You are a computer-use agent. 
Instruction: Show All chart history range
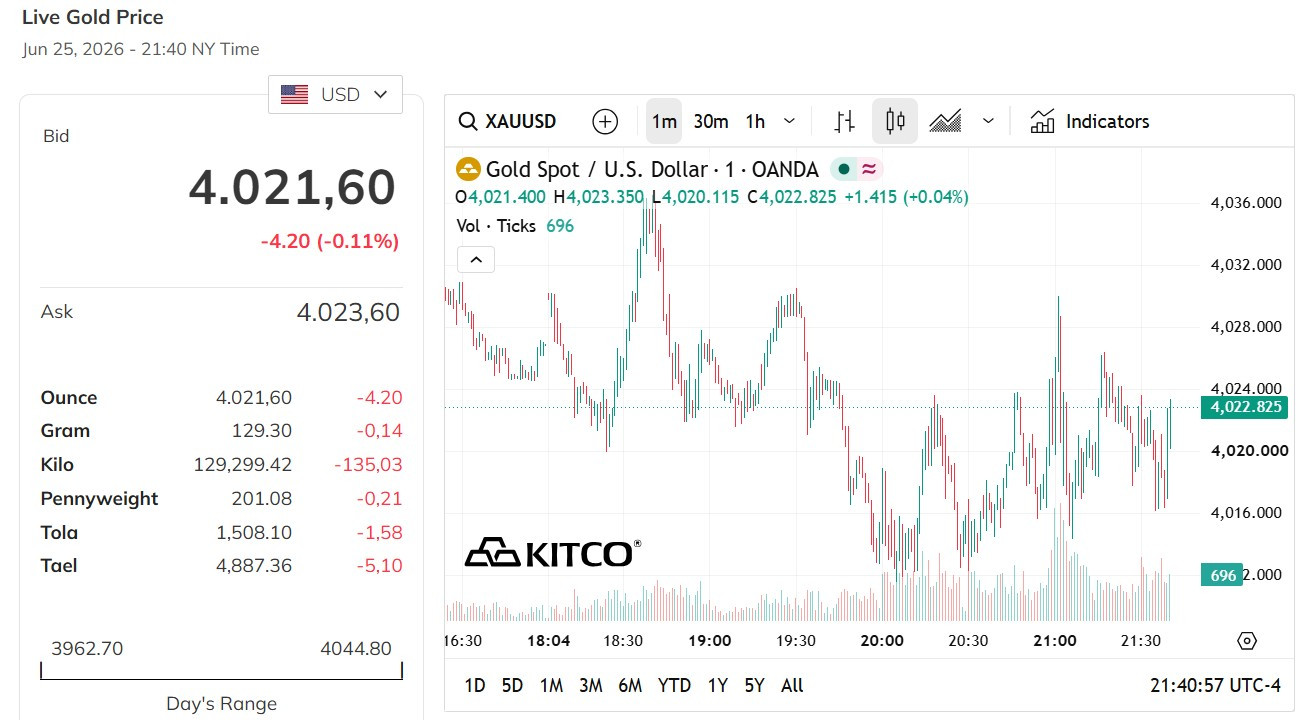(x=792, y=685)
